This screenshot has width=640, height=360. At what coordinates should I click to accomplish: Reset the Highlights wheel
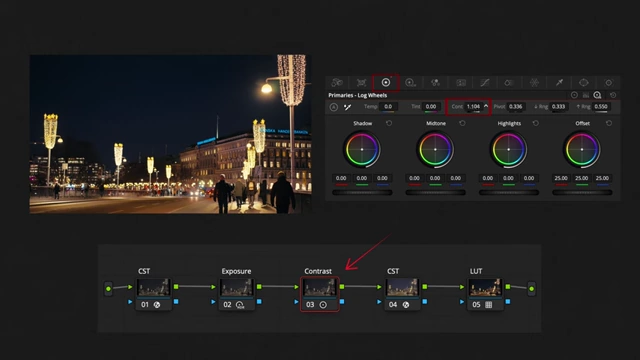(x=536, y=123)
